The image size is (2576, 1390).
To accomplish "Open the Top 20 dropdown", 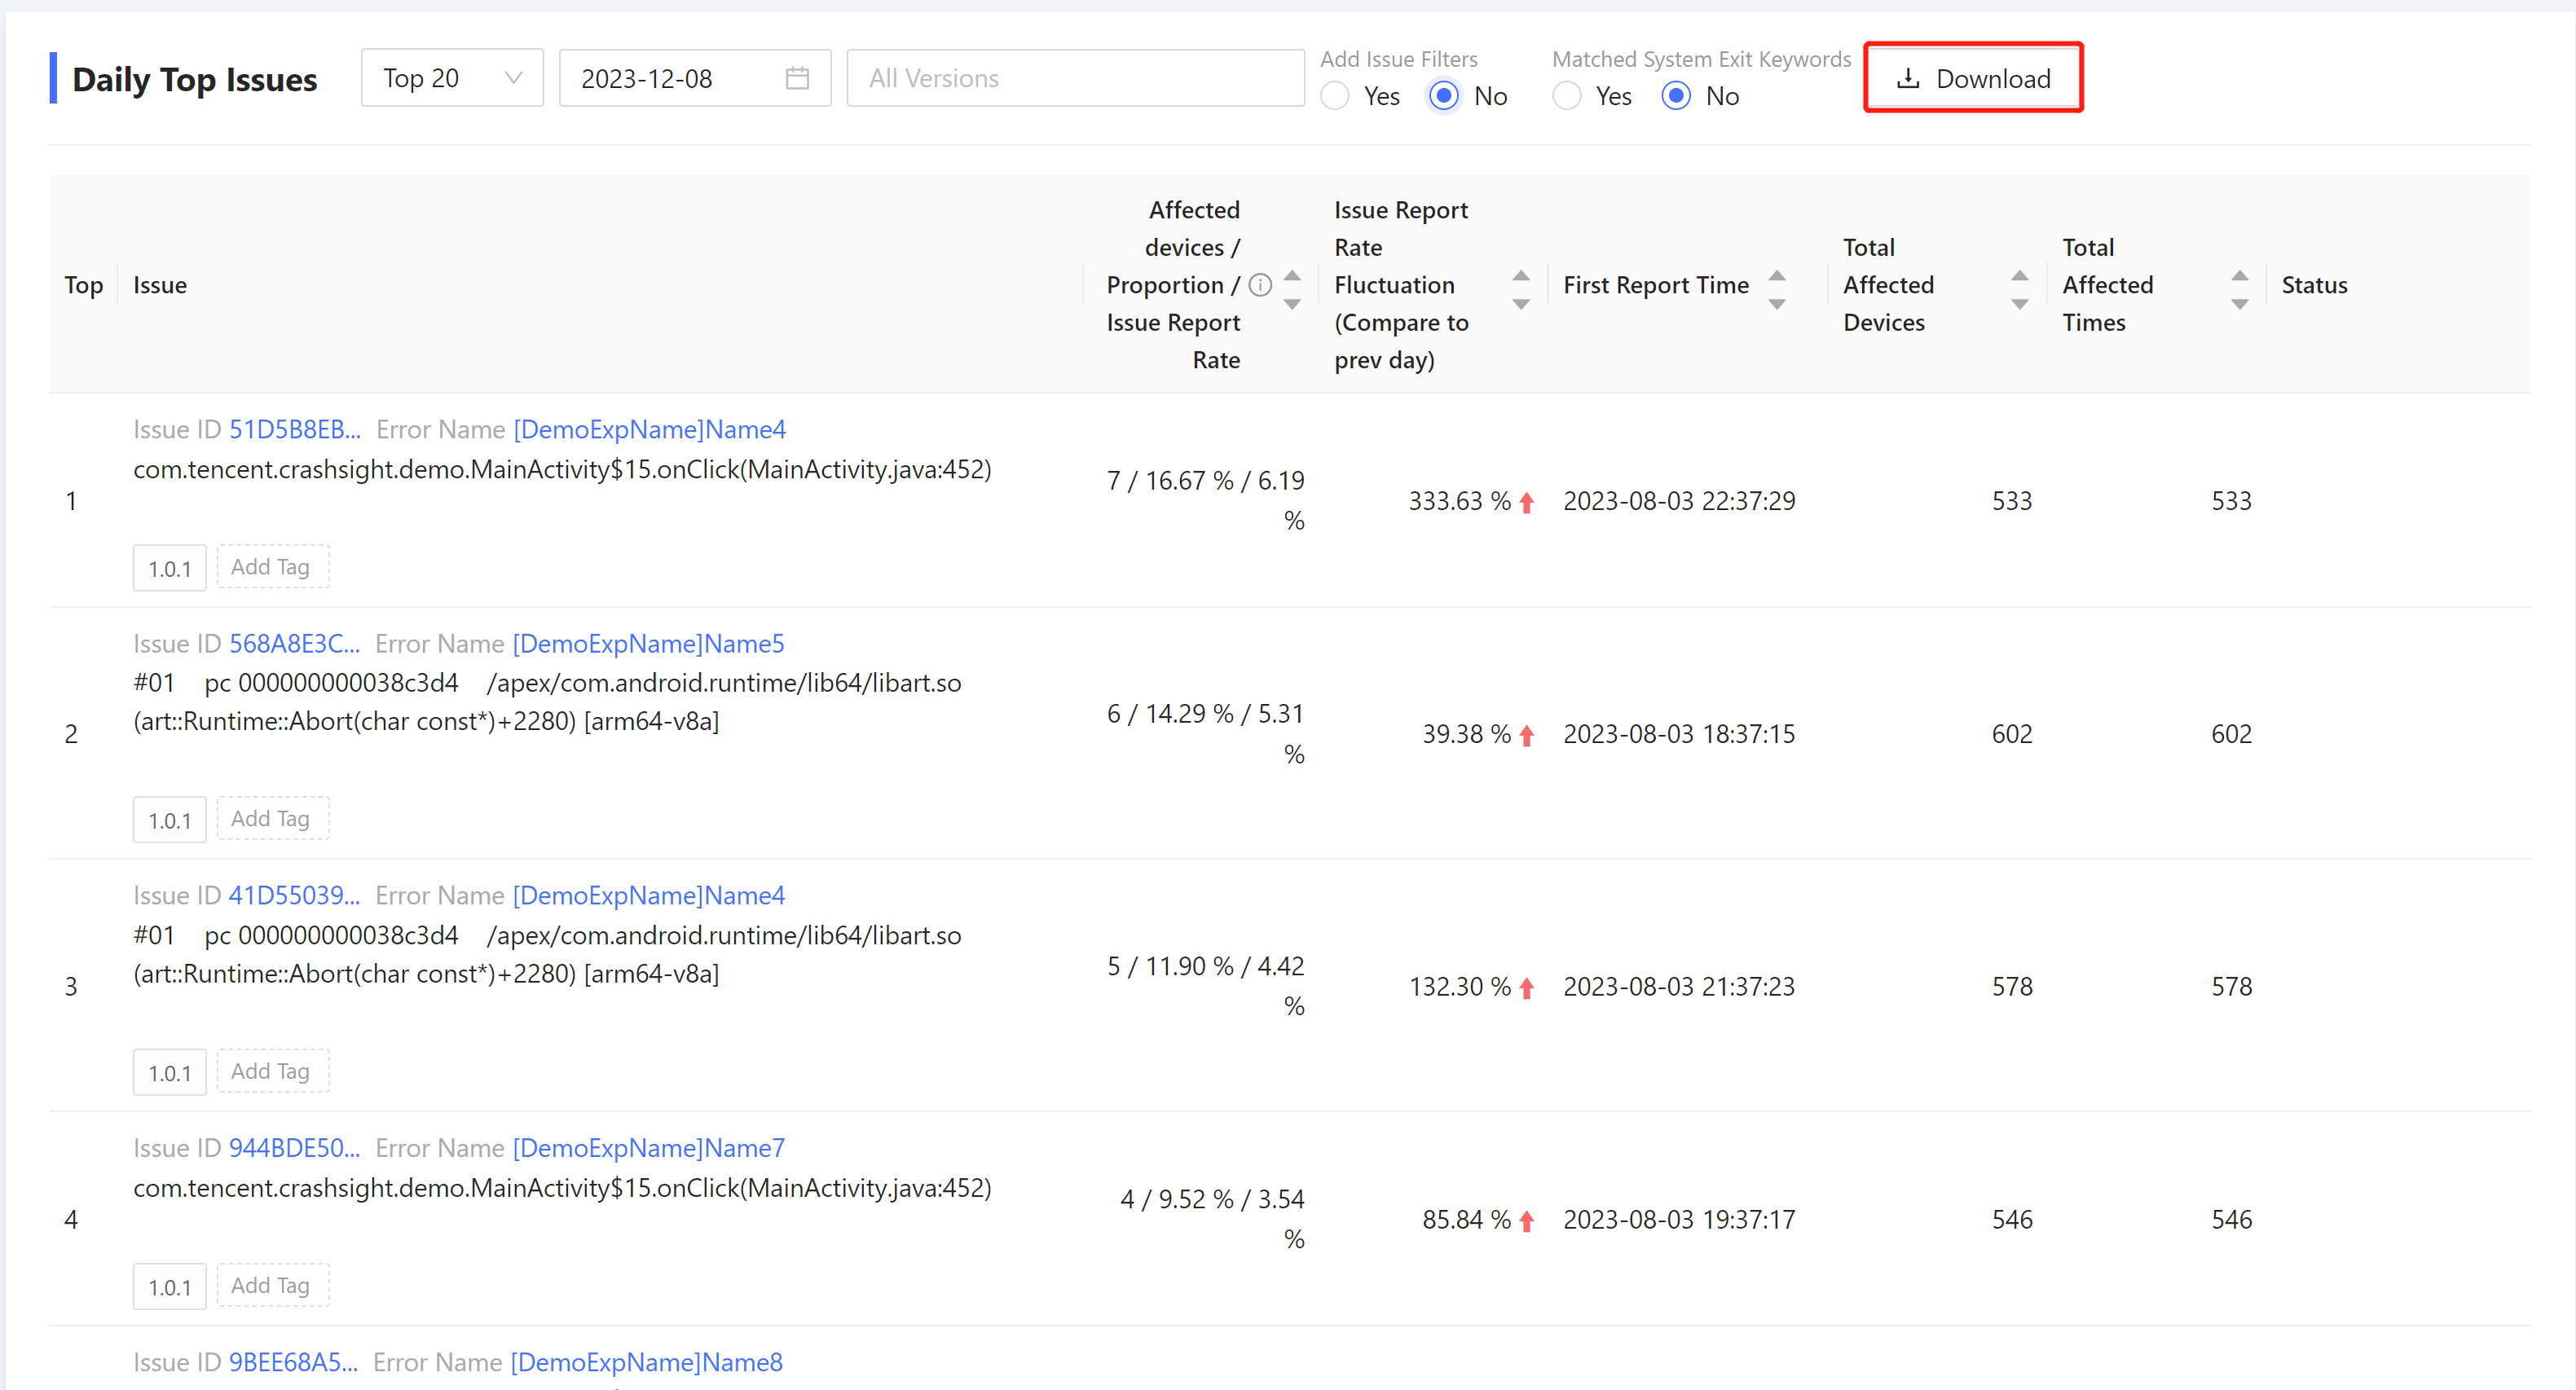I will pyautogui.click(x=452, y=78).
